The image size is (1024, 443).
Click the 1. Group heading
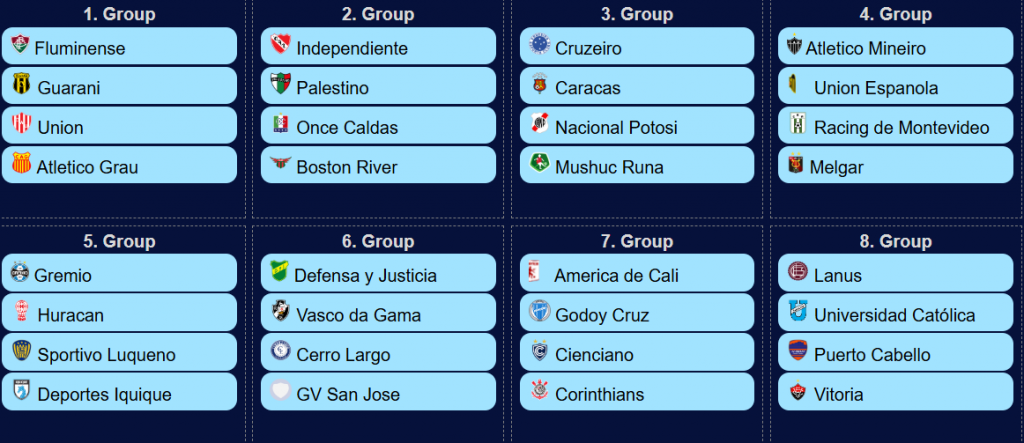tap(120, 14)
